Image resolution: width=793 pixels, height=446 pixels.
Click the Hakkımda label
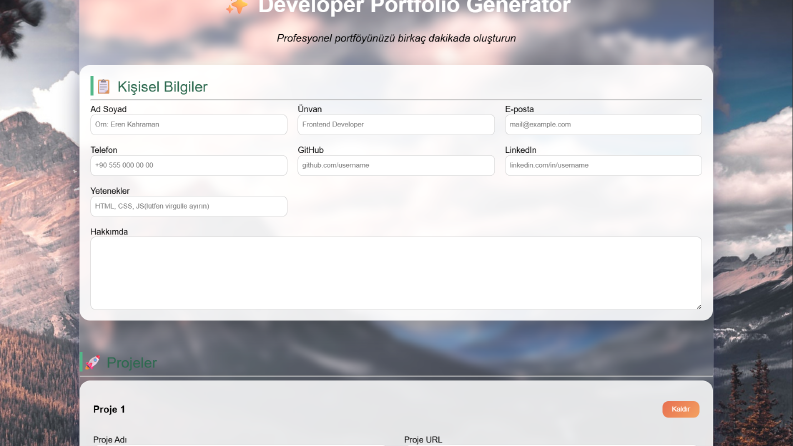109,232
